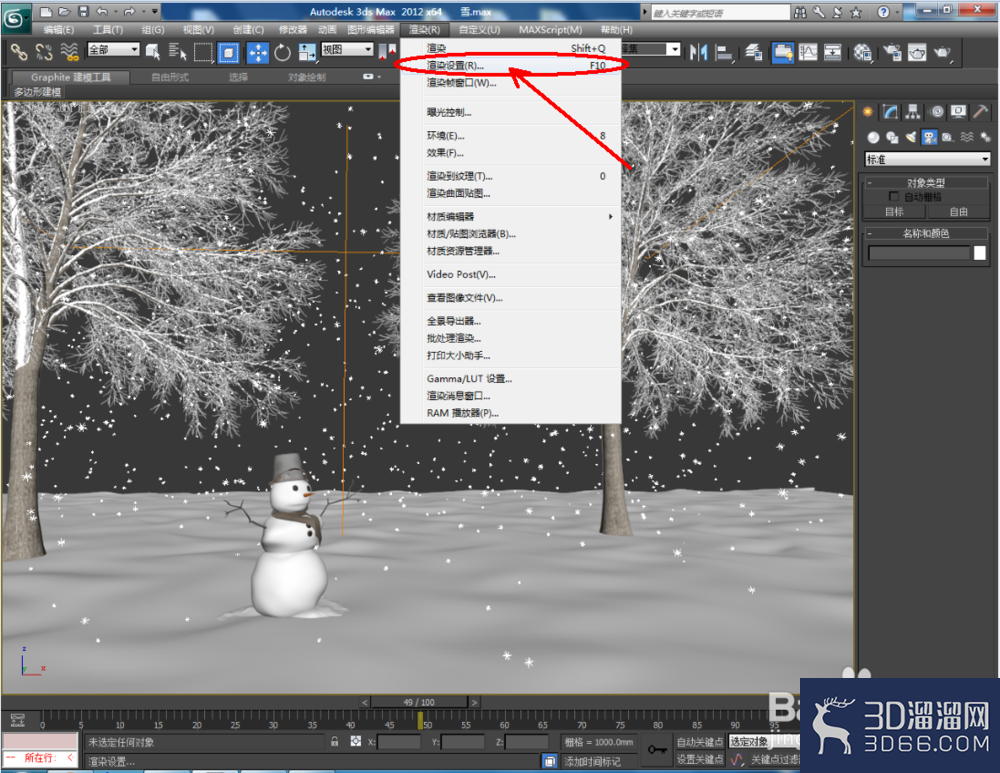The height and width of the screenshot is (773, 1000).
Task: Activate the Unlink Selection tool
Action: [x=44, y=52]
